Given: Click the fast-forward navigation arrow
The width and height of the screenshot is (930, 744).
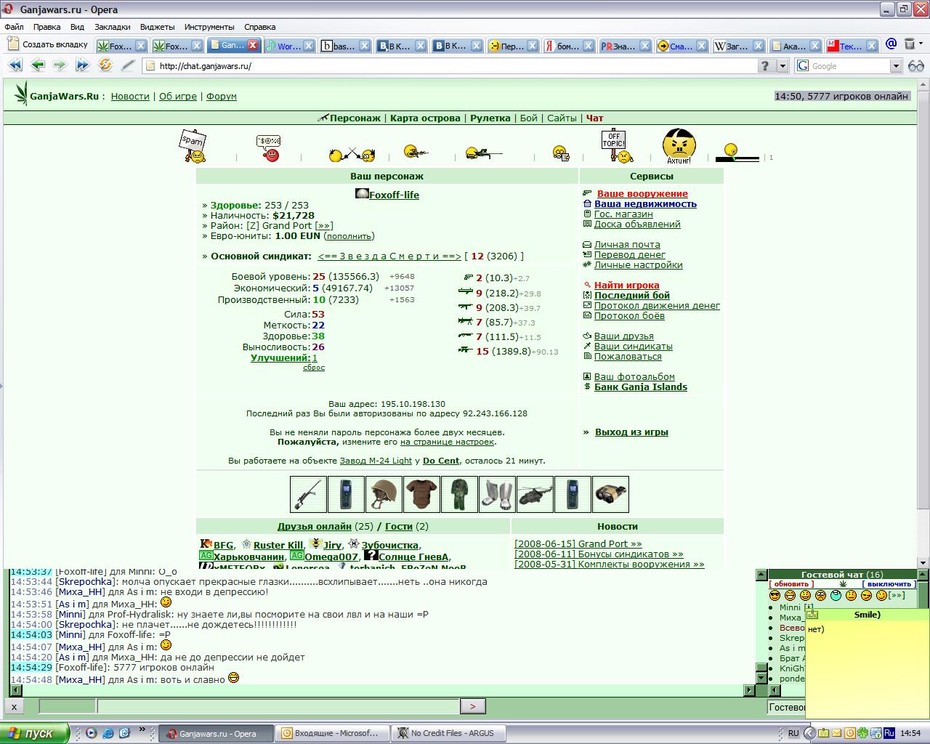Looking at the screenshot, I should [82, 65].
